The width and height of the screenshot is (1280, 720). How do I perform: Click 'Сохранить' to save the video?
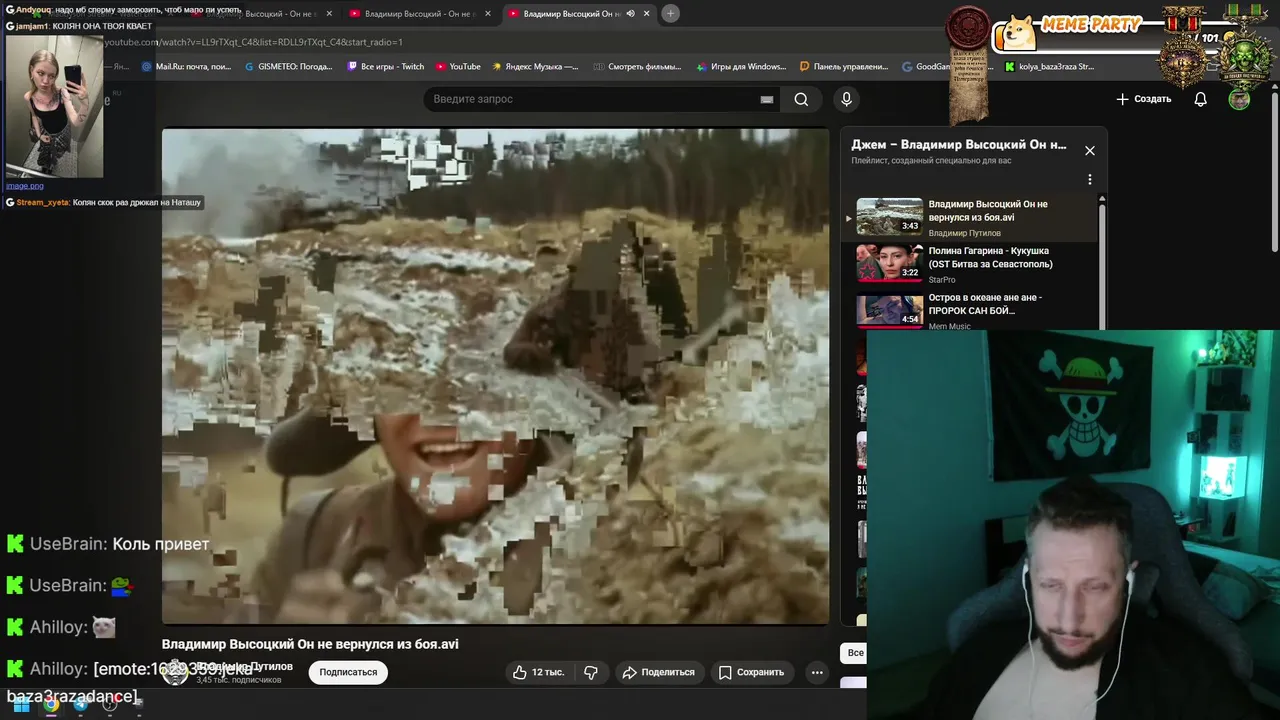751,672
